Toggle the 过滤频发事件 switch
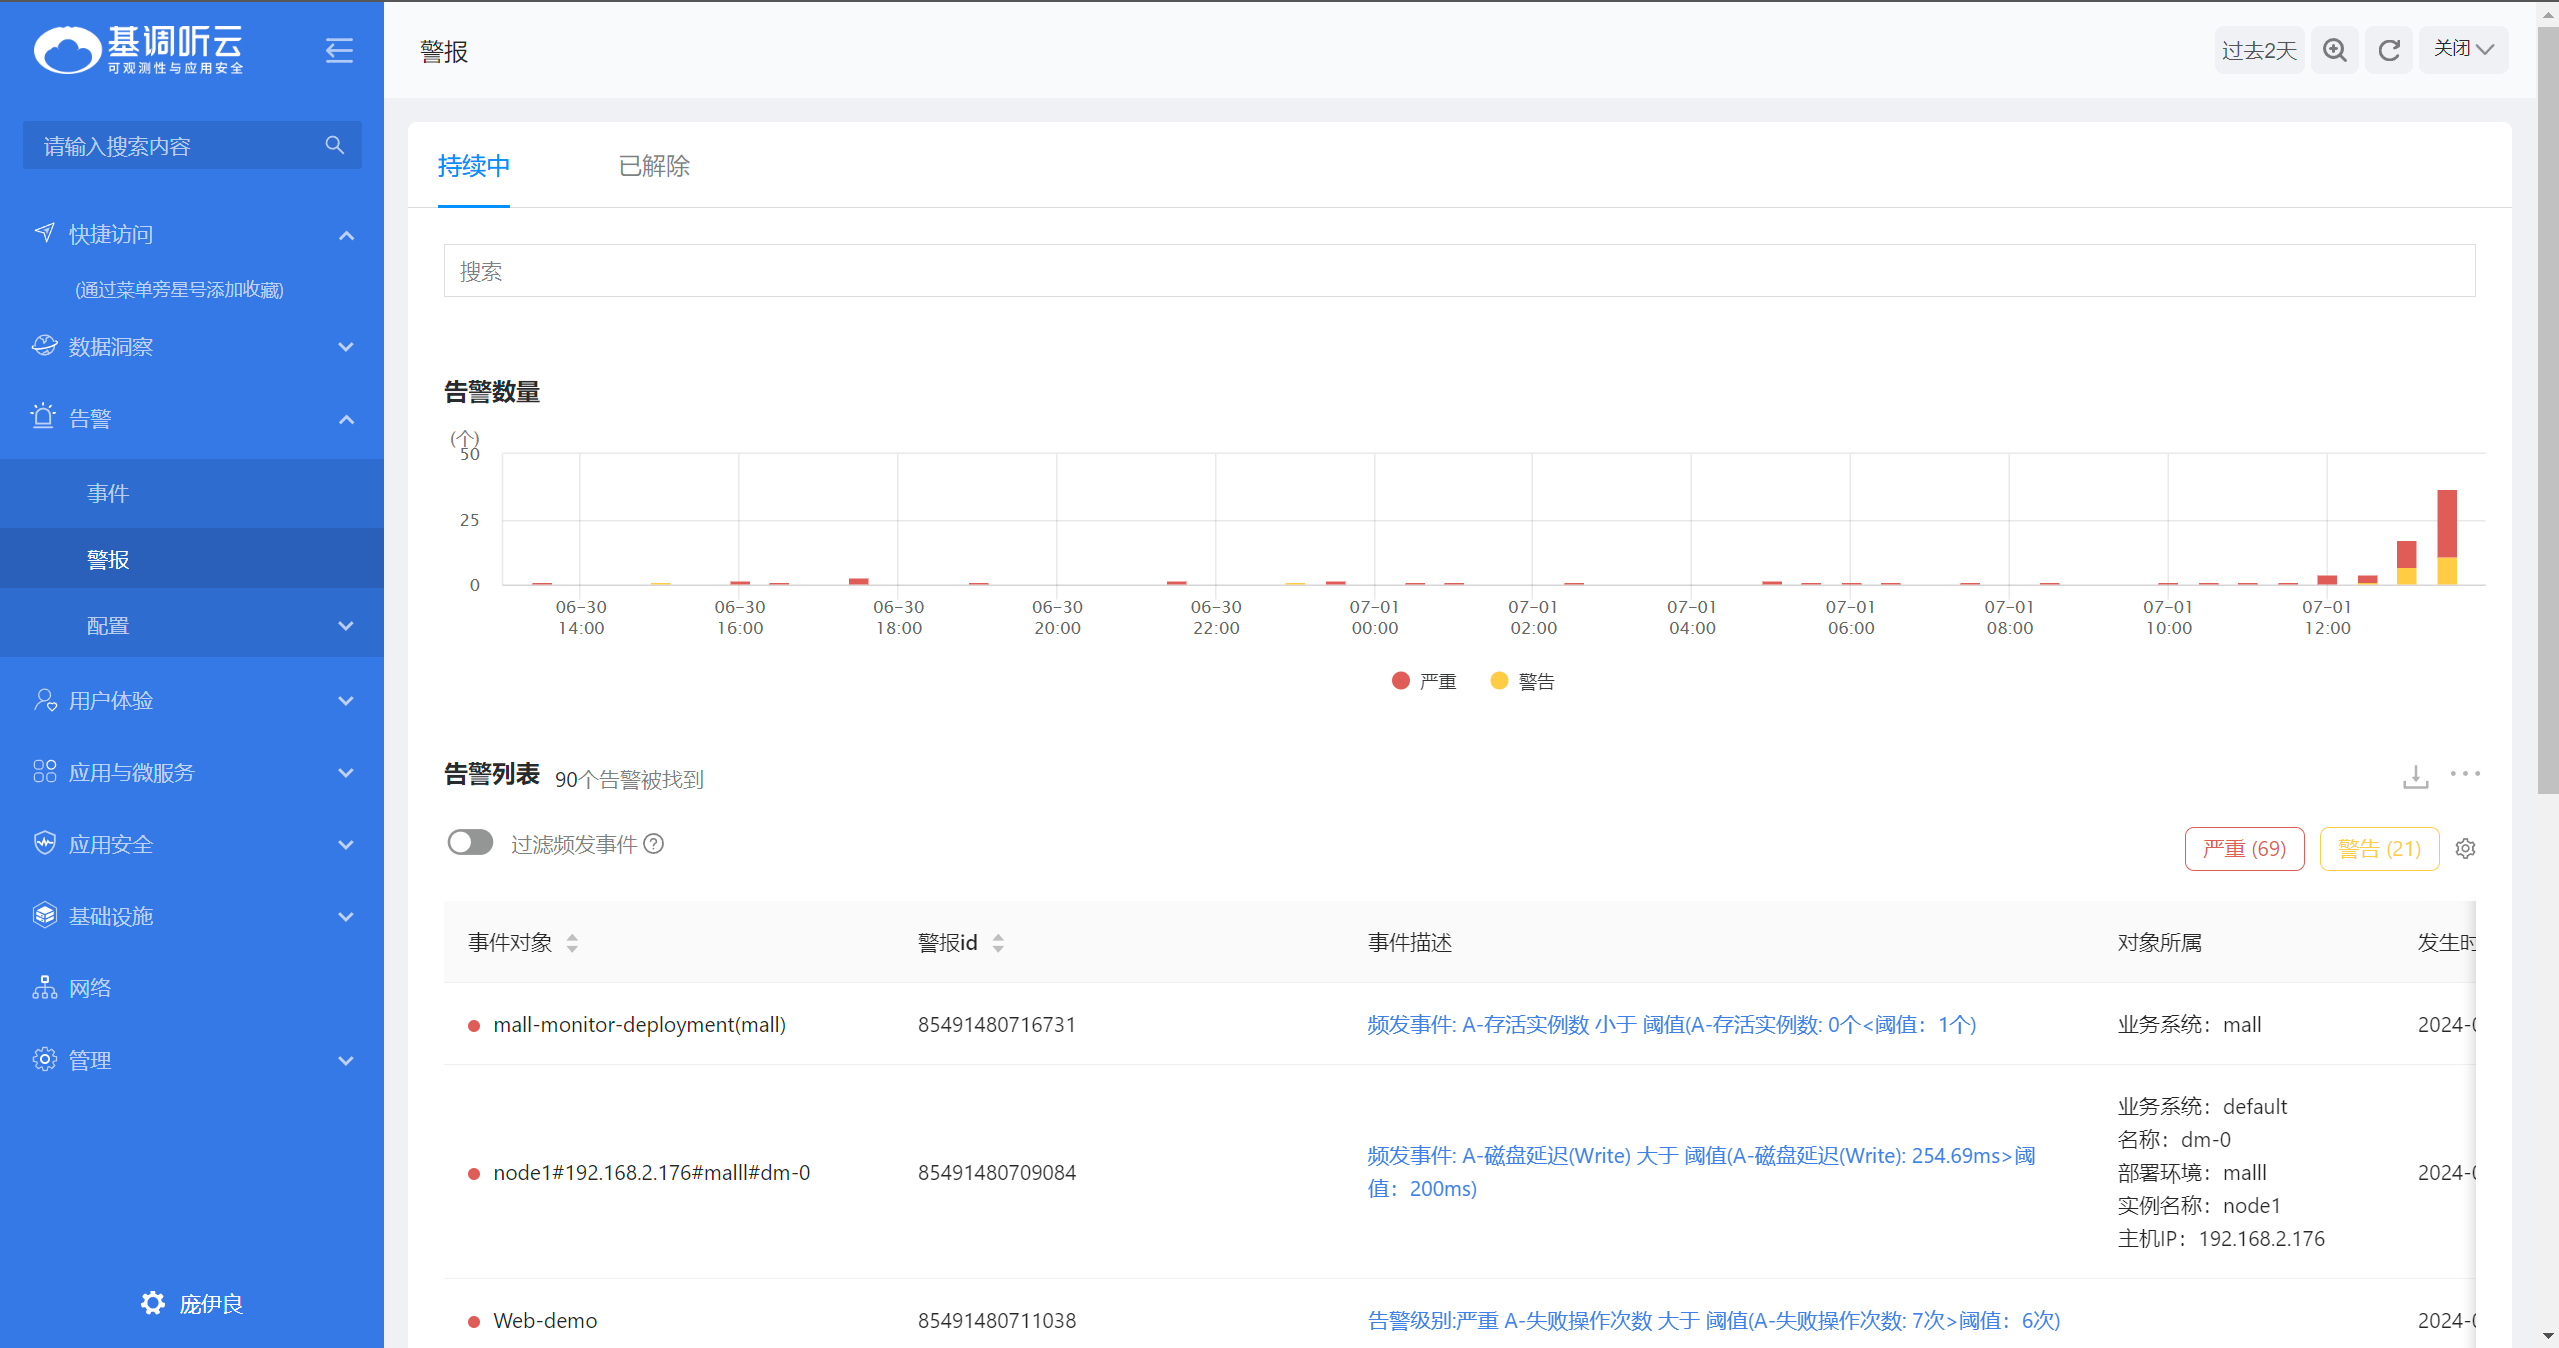Image resolution: width=2559 pixels, height=1348 pixels. pyautogui.click(x=470, y=843)
